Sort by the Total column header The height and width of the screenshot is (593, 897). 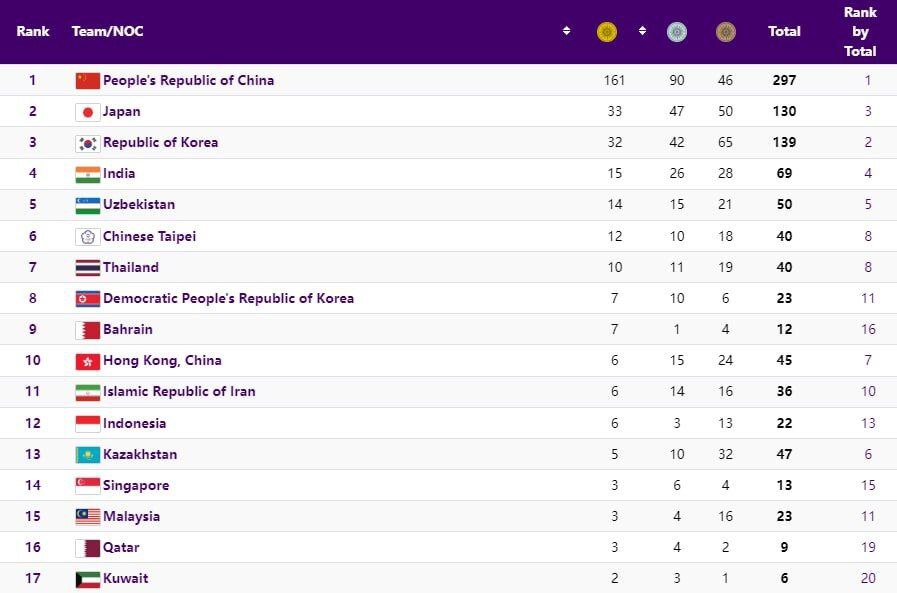(784, 32)
